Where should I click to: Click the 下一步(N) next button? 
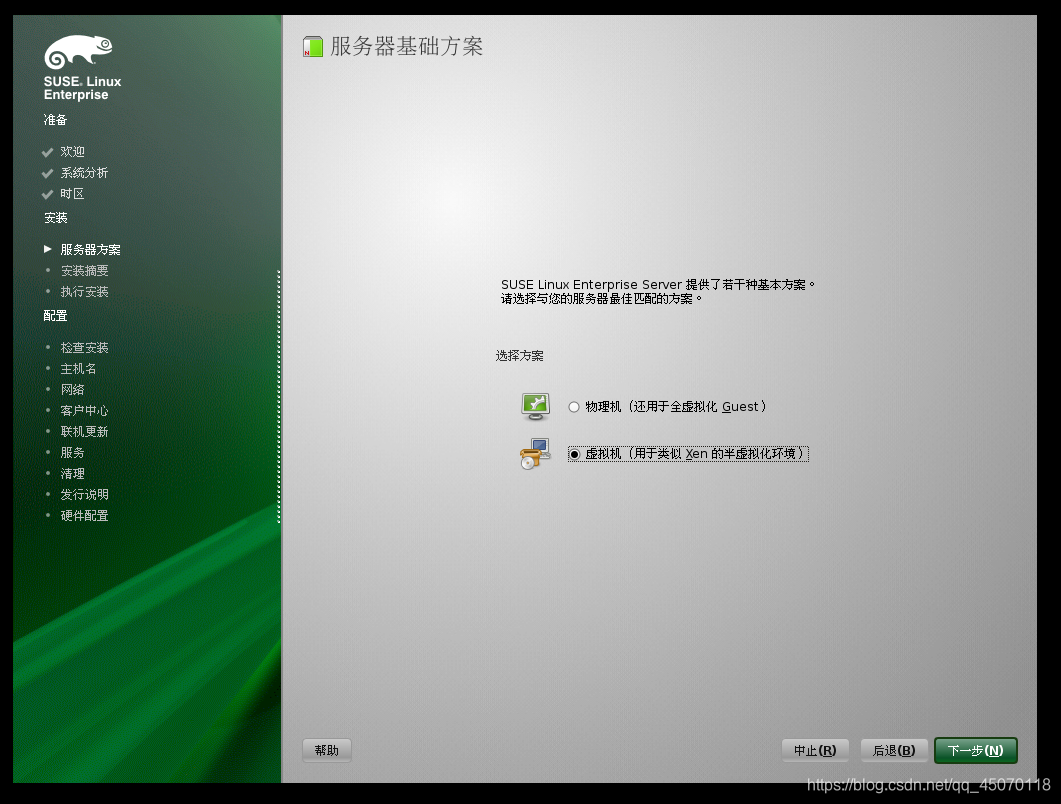976,751
